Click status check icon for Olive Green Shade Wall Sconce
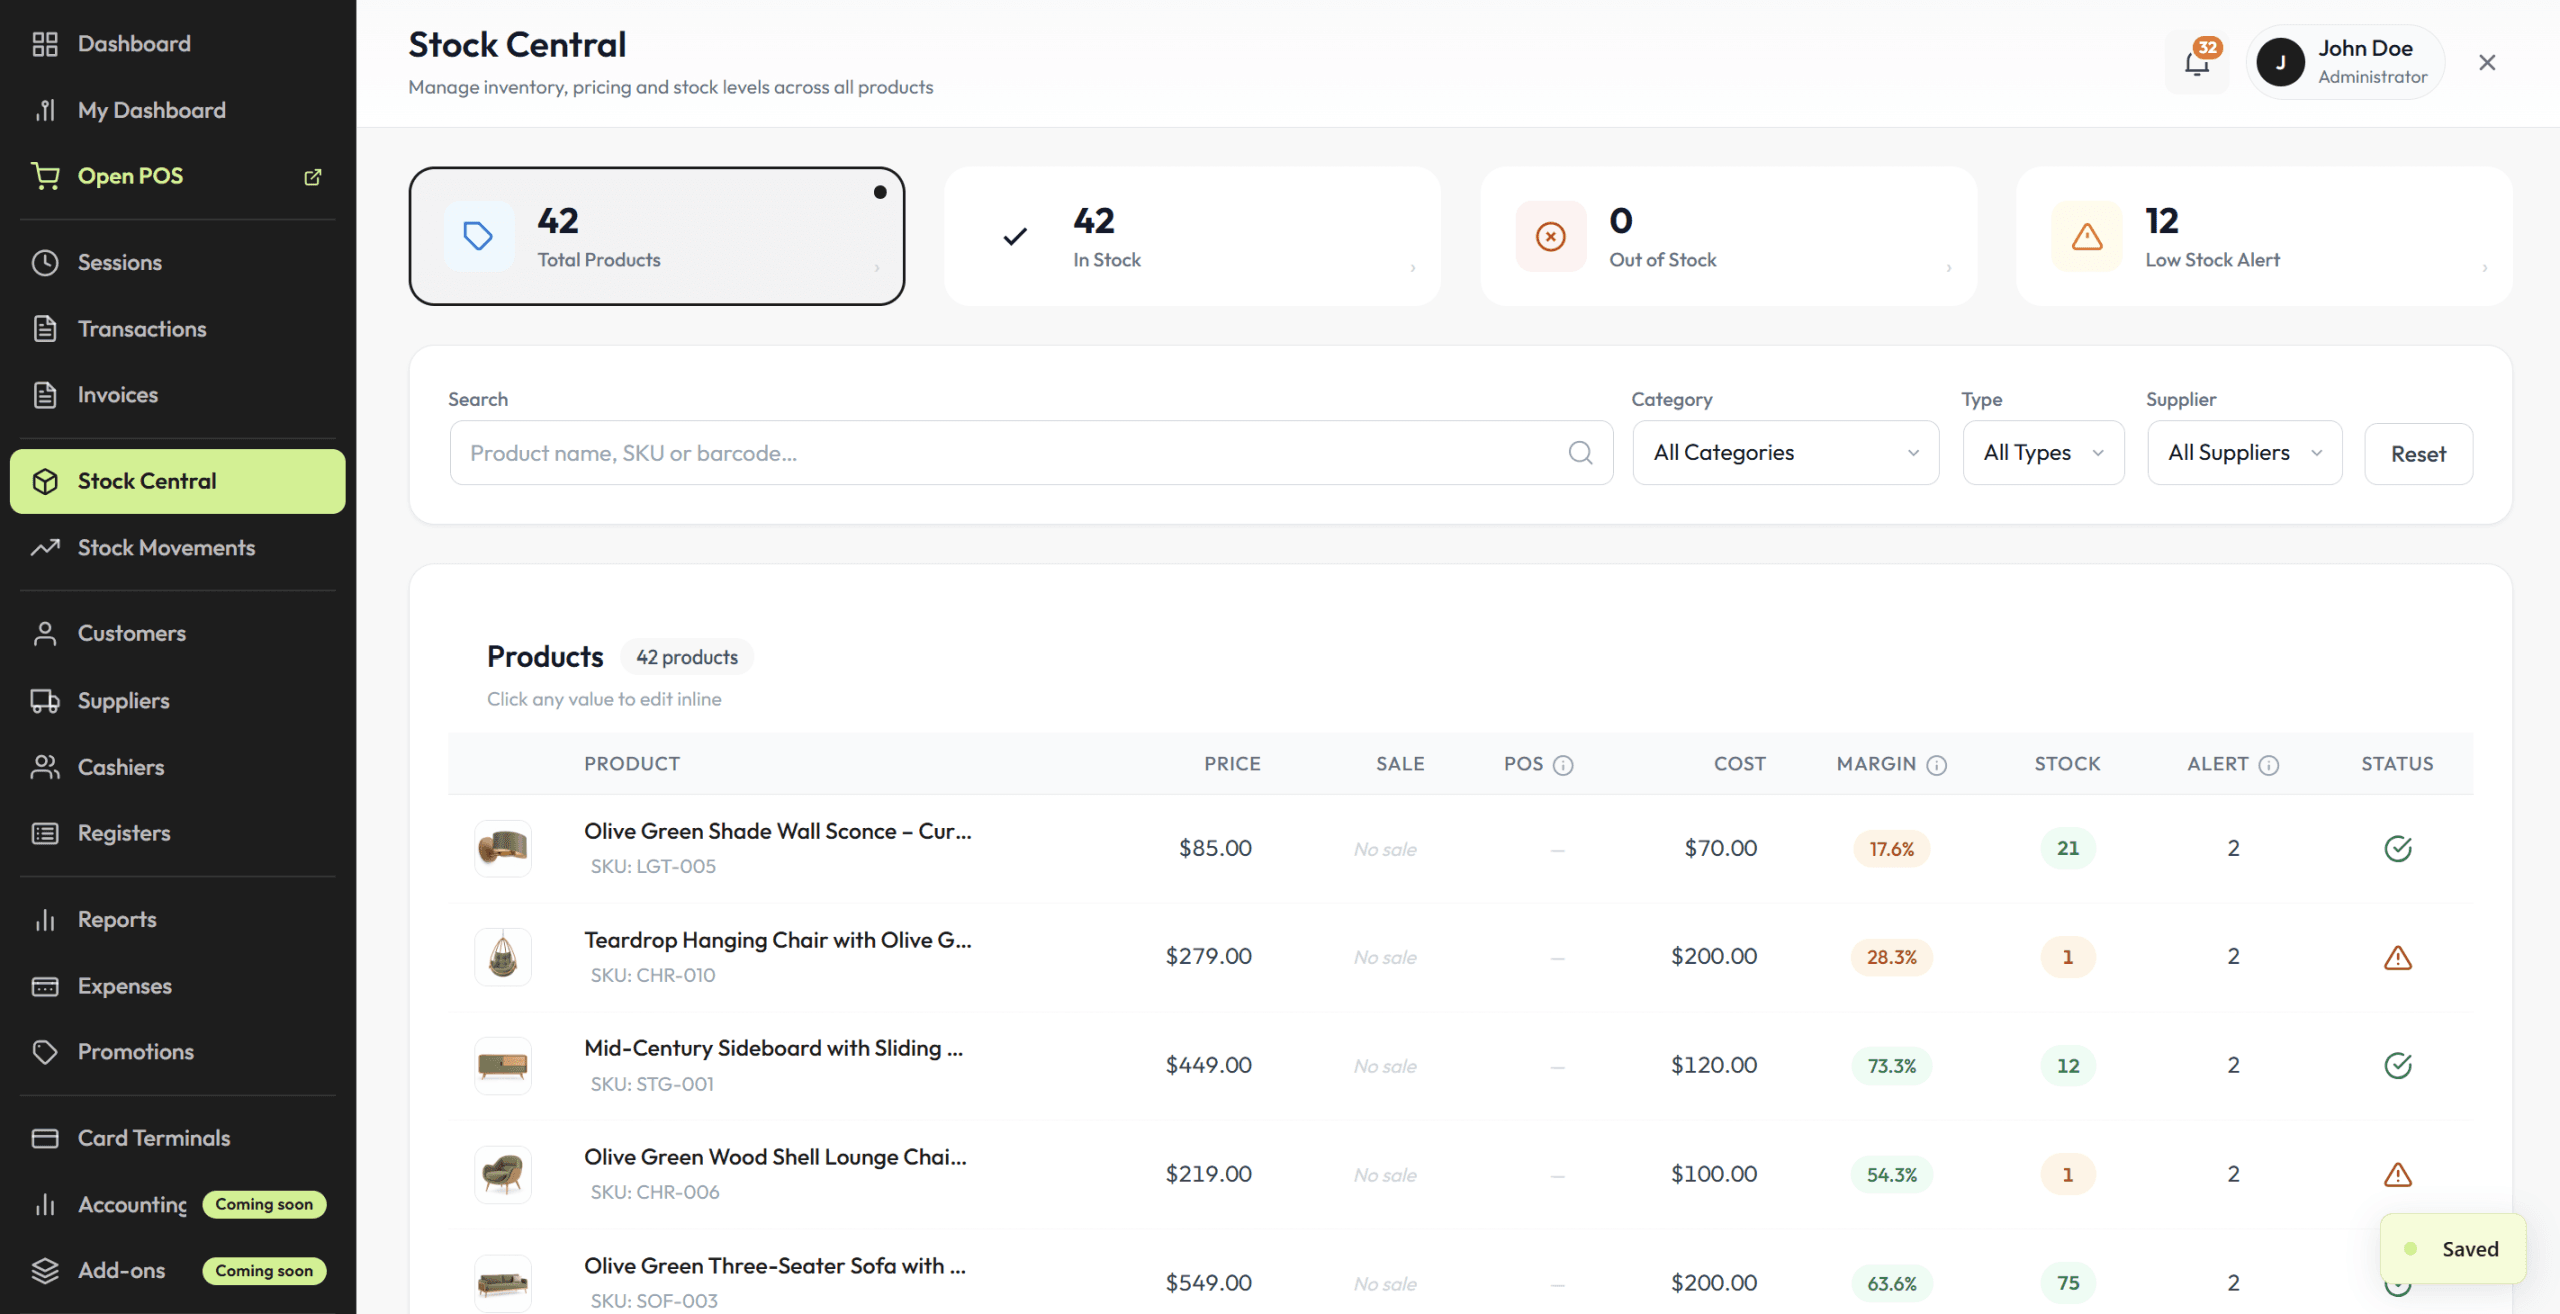Image resolution: width=2560 pixels, height=1314 pixels. click(x=2398, y=849)
